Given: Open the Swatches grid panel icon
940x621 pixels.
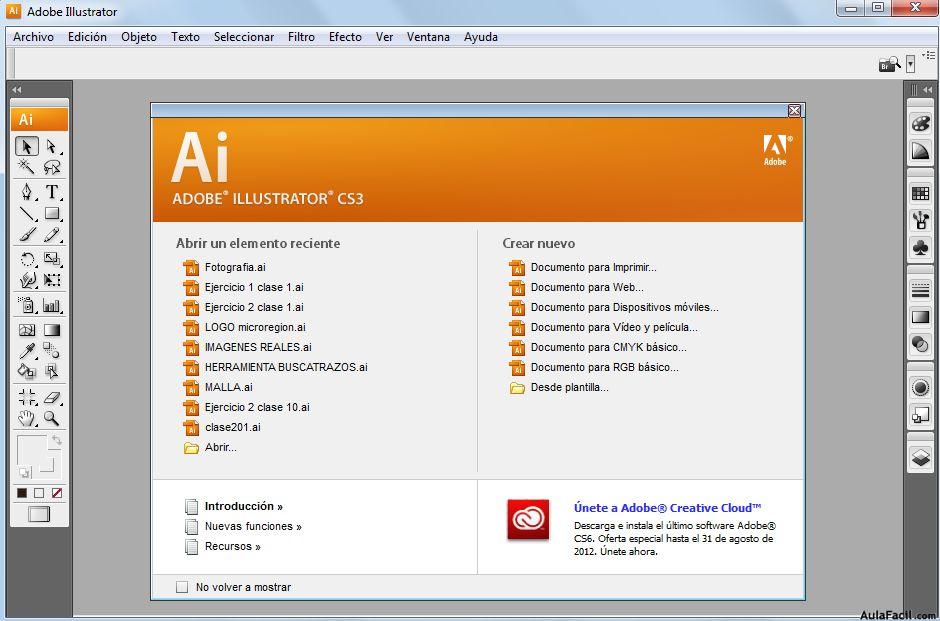Looking at the screenshot, I should (920, 193).
